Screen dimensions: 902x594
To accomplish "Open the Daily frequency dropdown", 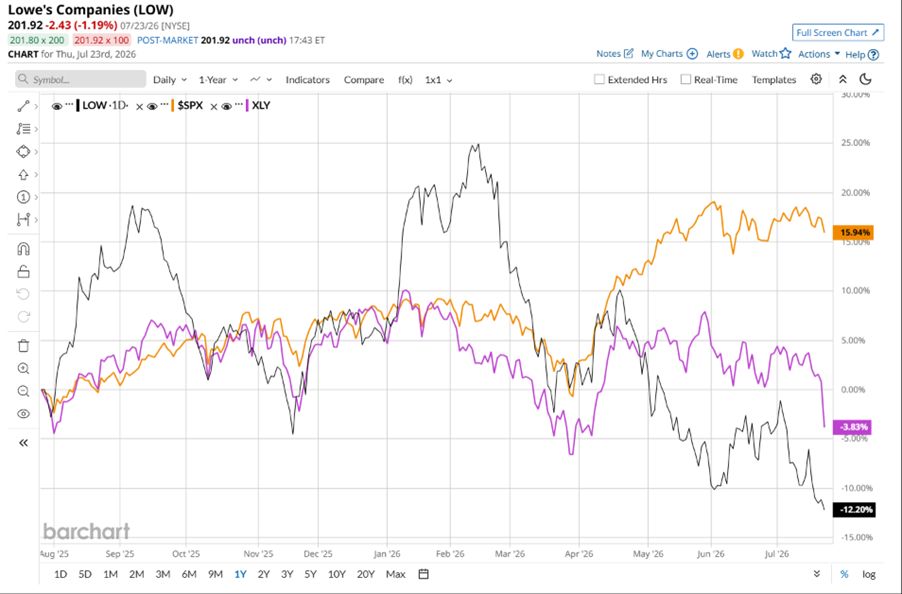I will click(170, 80).
